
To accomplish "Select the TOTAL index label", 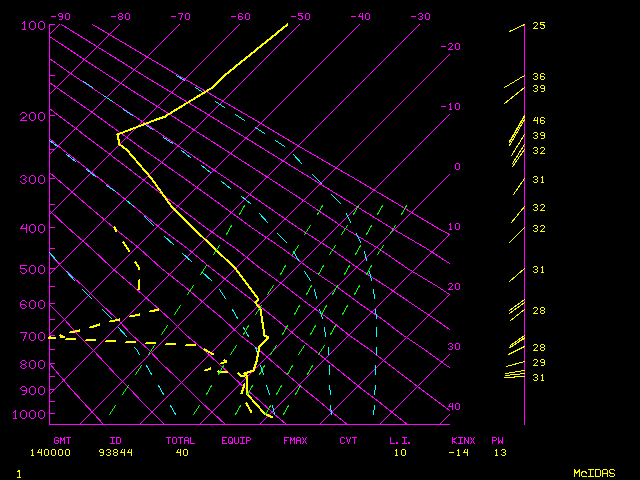I will (182, 440).
